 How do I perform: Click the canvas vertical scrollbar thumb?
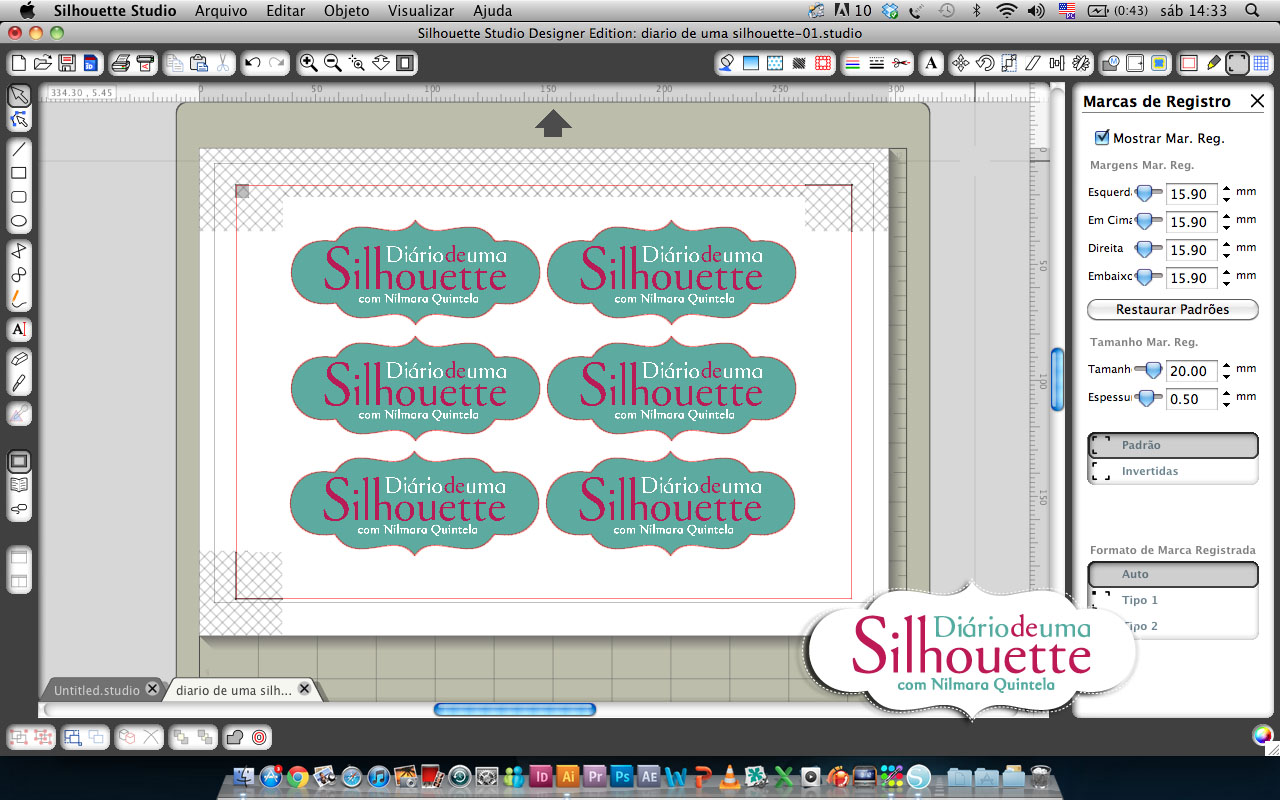1057,378
